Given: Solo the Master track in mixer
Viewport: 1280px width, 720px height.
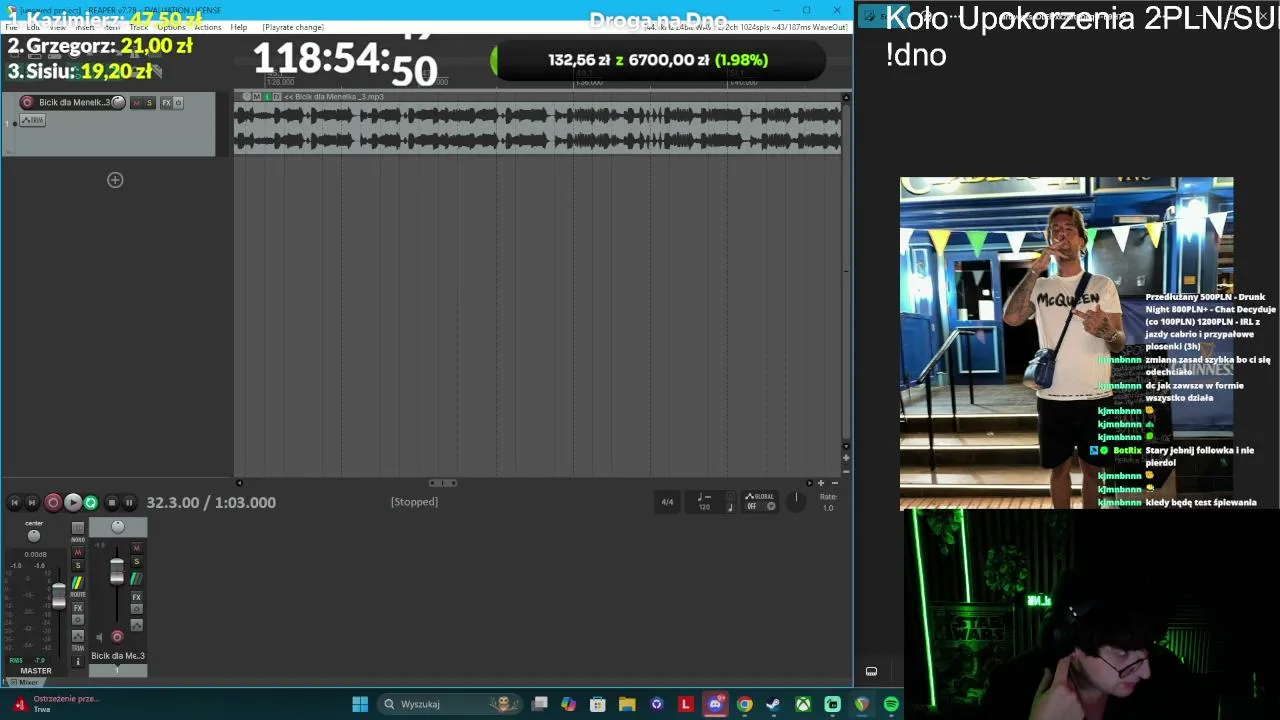Looking at the screenshot, I should (78, 566).
